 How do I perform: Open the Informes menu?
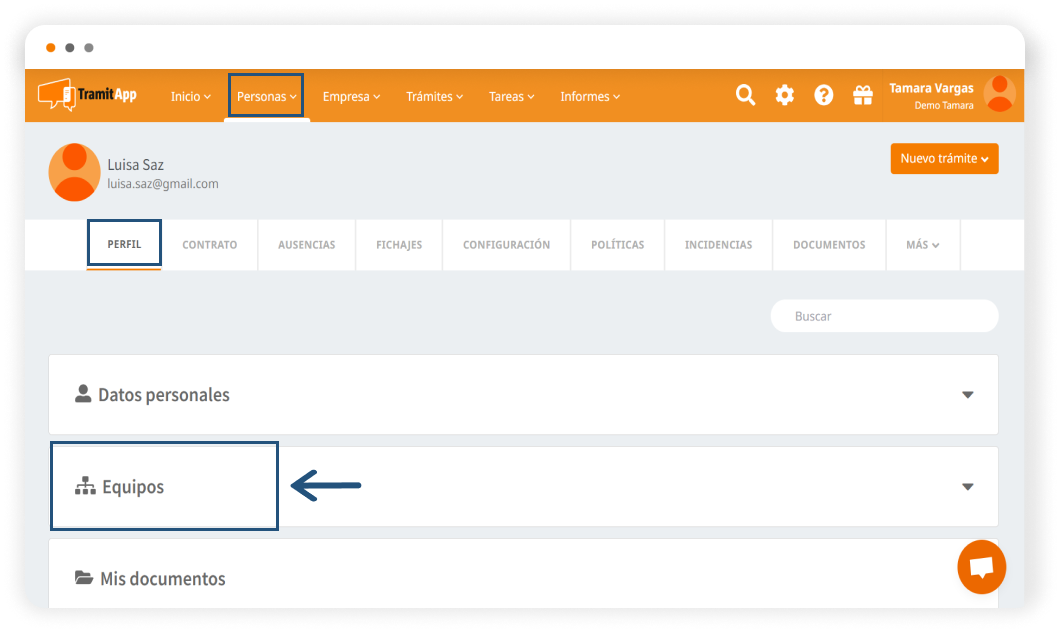(590, 96)
